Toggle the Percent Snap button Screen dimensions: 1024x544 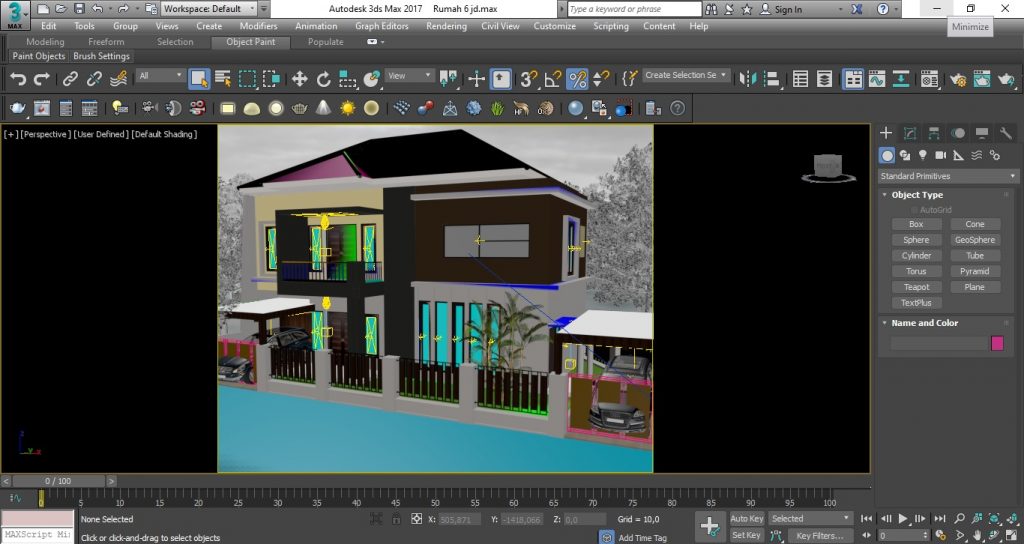(x=577, y=79)
